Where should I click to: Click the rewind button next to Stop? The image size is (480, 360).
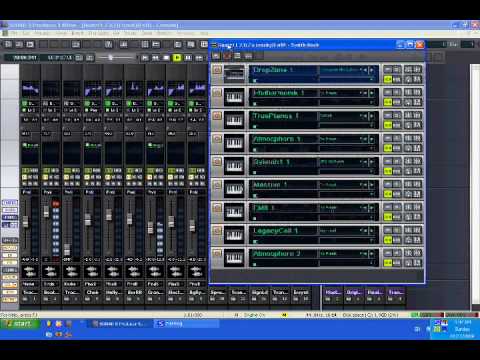coord(155,58)
